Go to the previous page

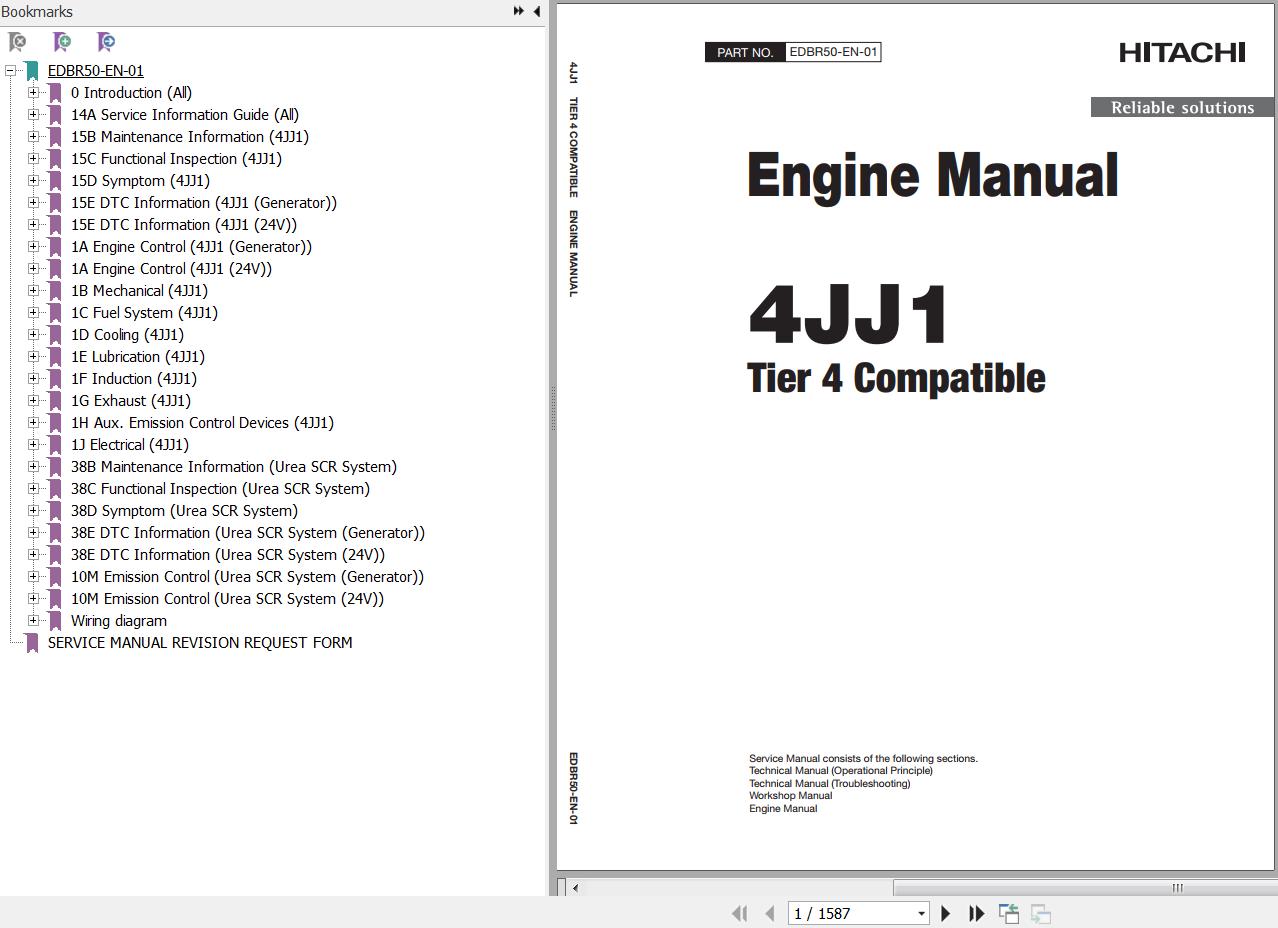tap(770, 913)
